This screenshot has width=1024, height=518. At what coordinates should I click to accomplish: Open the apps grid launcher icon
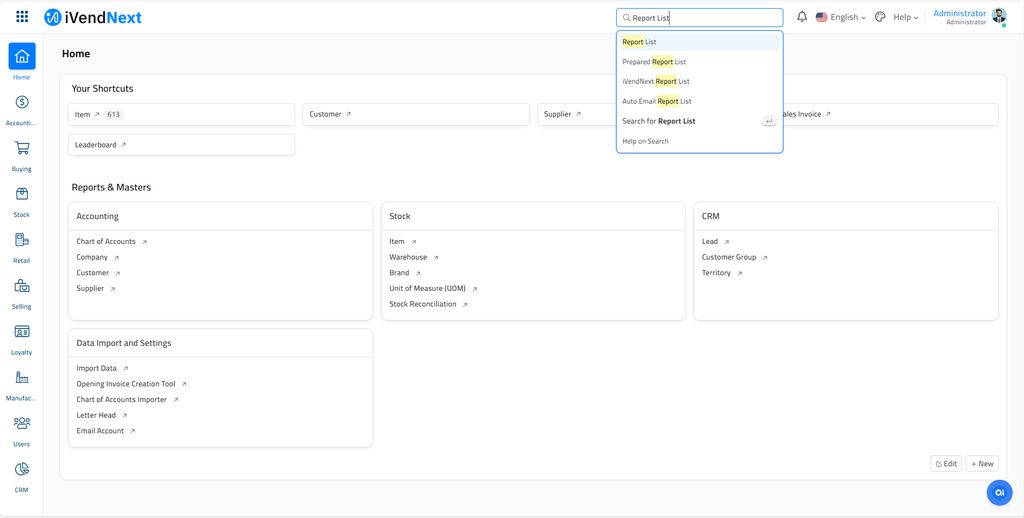coord(22,17)
